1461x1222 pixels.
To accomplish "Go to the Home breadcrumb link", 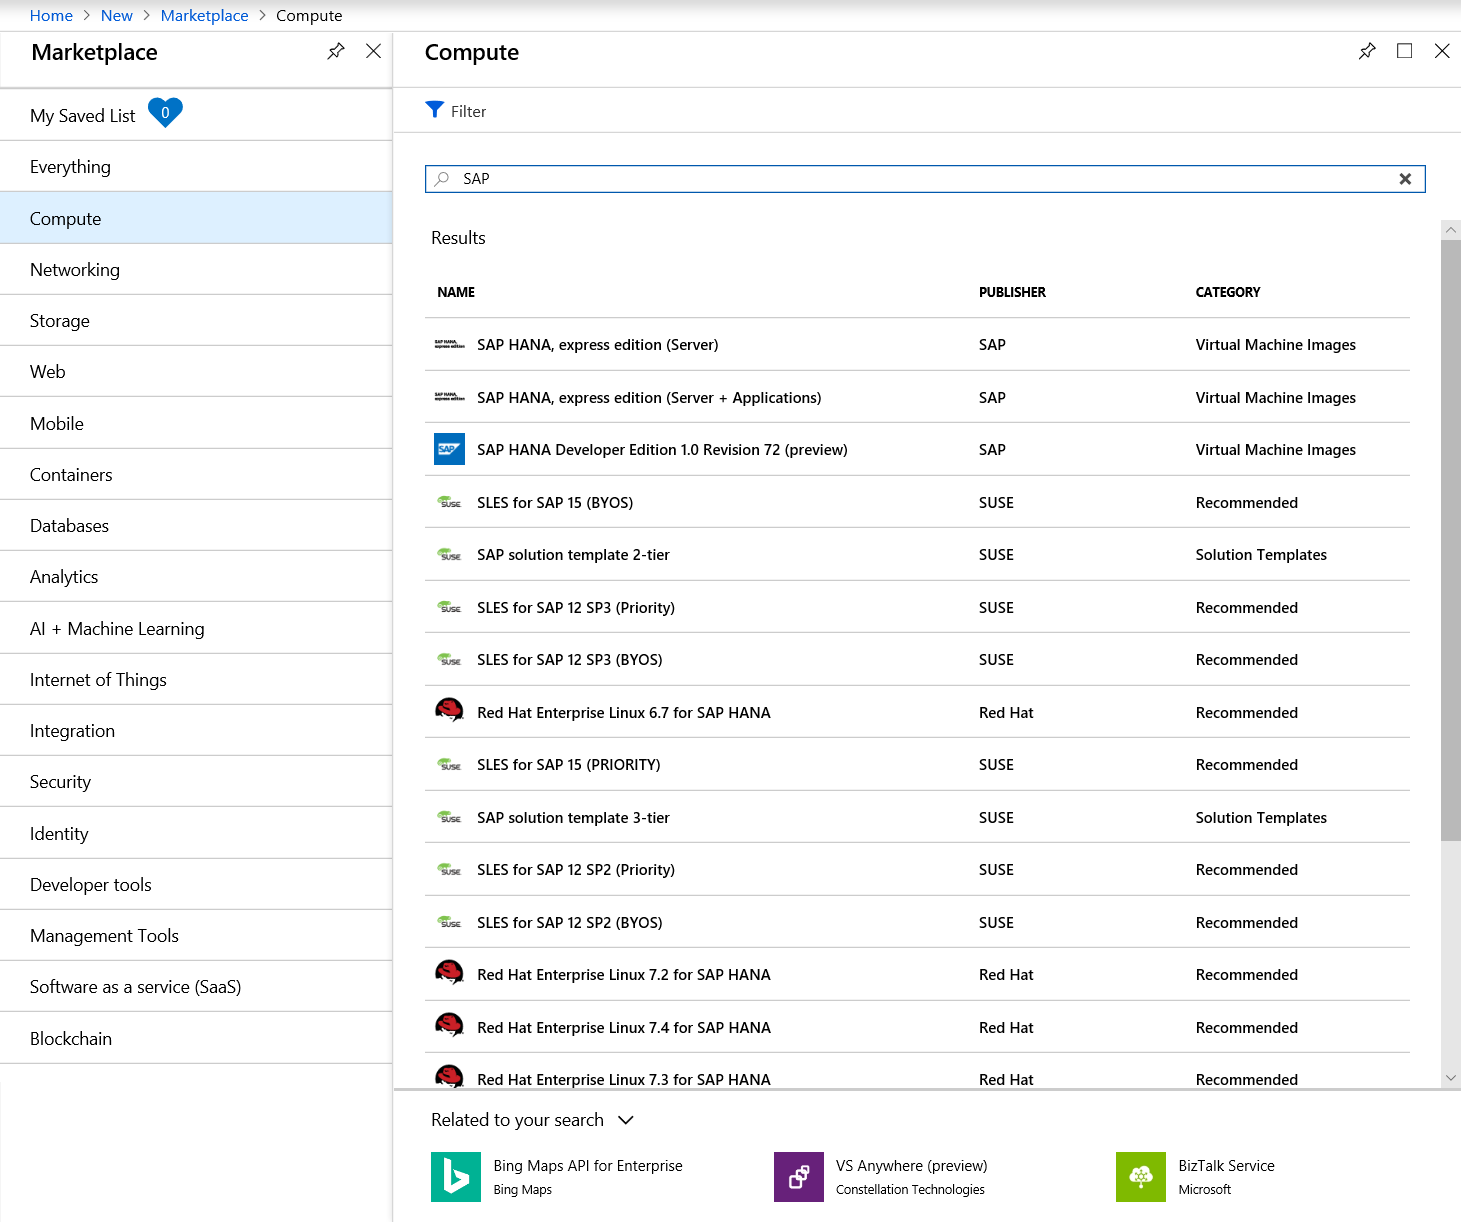I will tap(51, 16).
